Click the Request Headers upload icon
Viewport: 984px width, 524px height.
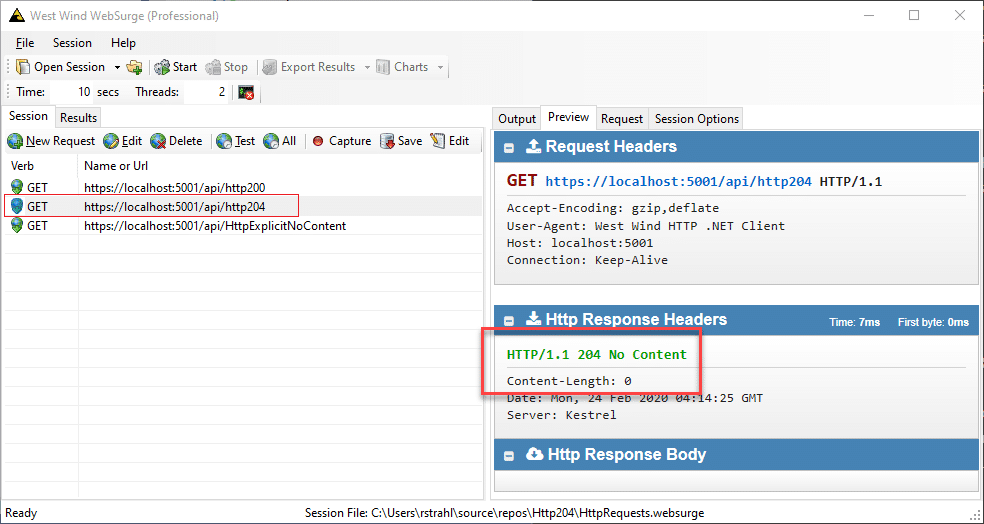click(x=533, y=146)
